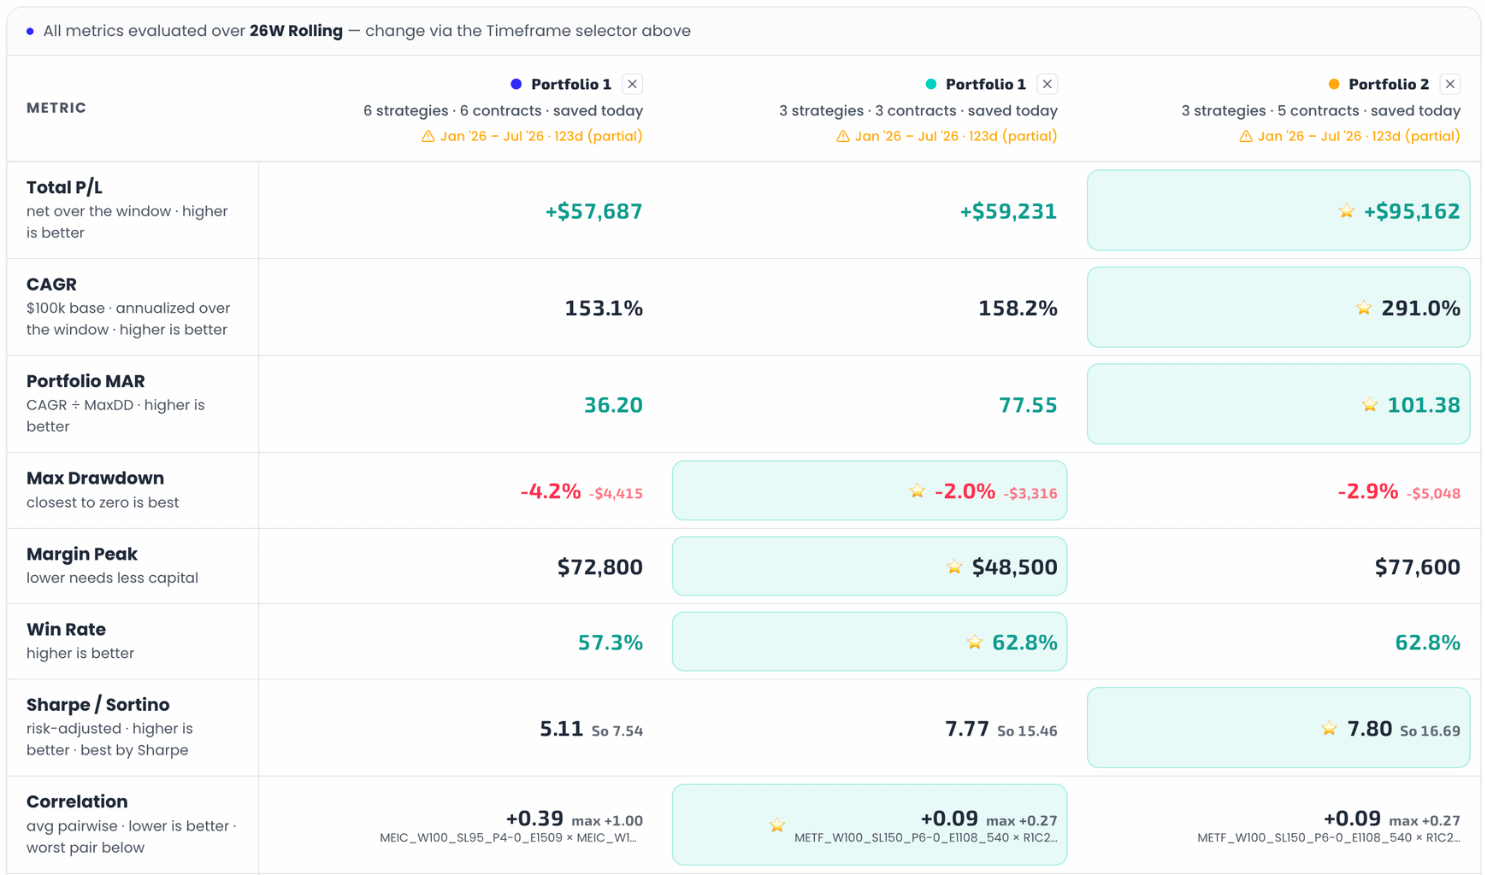Click the '153.1%' CAGR value
Viewport: 1485px width, 875px height.
pyautogui.click(x=604, y=308)
